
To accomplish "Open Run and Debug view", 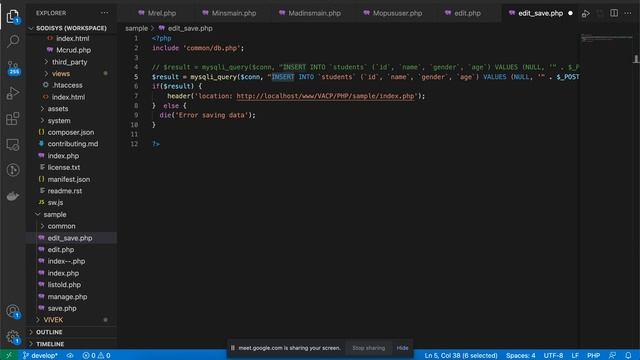I will (13, 93).
